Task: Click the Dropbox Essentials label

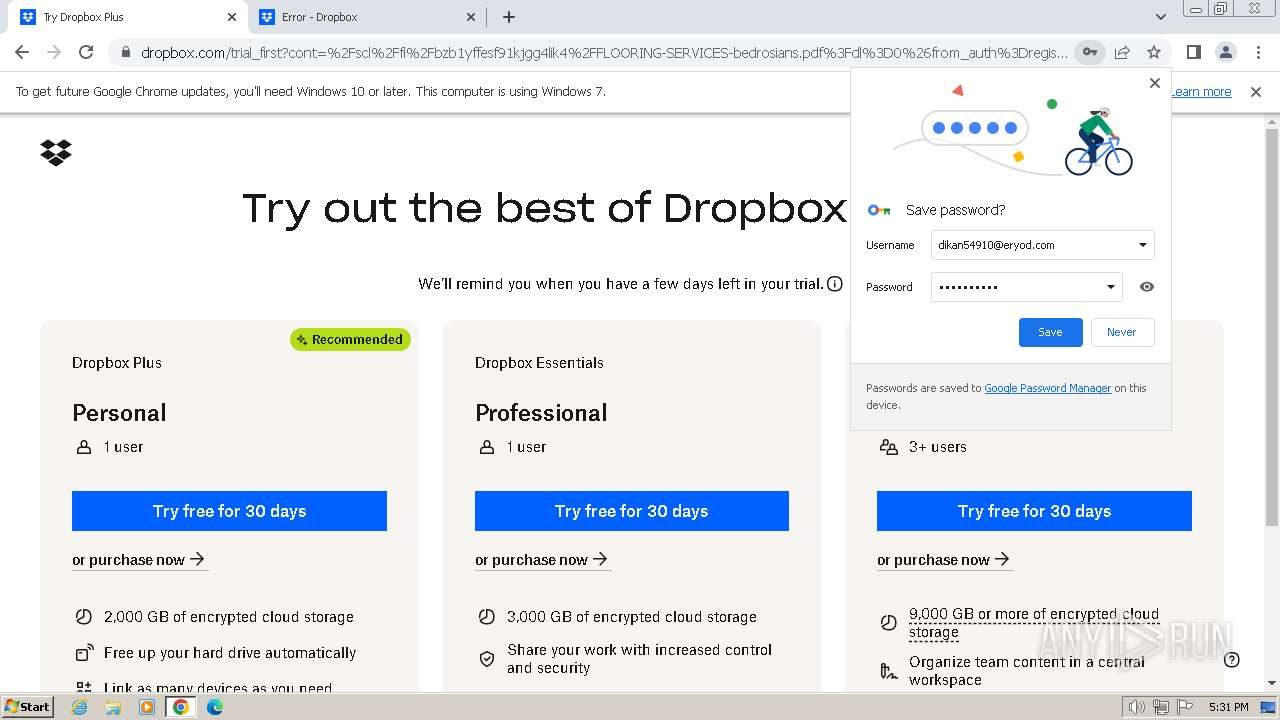Action: pyautogui.click(x=539, y=363)
